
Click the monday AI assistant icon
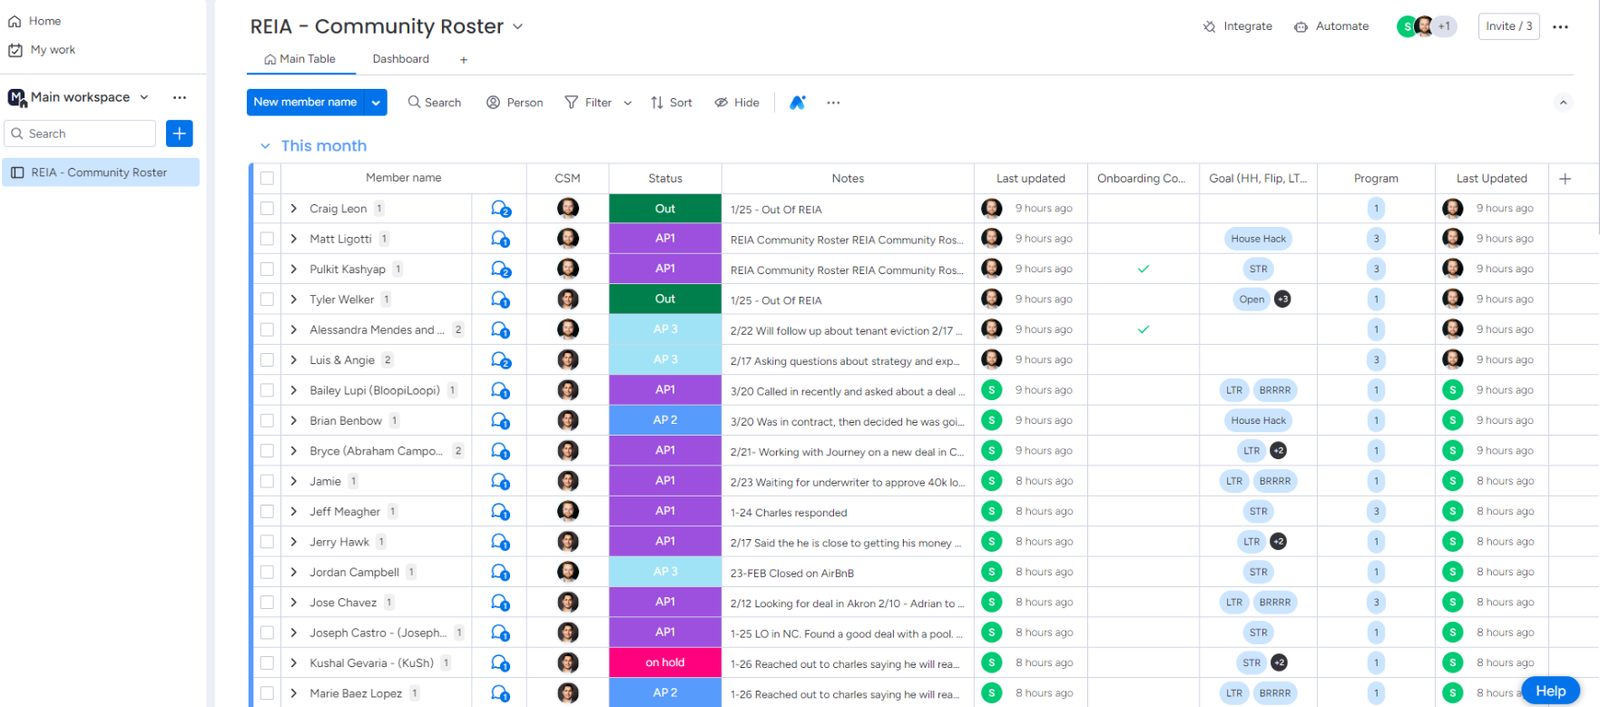pyautogui.click(x=797, y=103)
